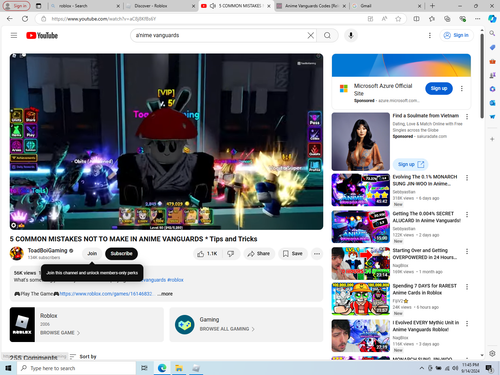Join ToadBoiGaming channel membership

92,254
